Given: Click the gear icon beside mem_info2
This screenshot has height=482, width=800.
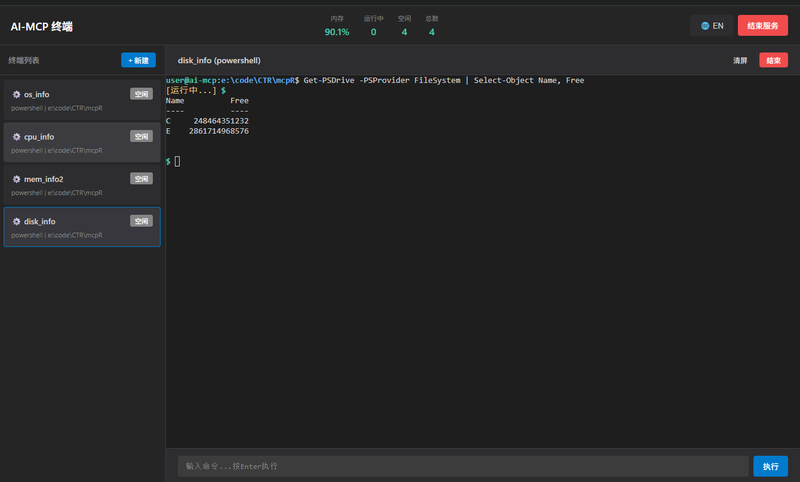Looking at the screenshot, I should [17, 179].
